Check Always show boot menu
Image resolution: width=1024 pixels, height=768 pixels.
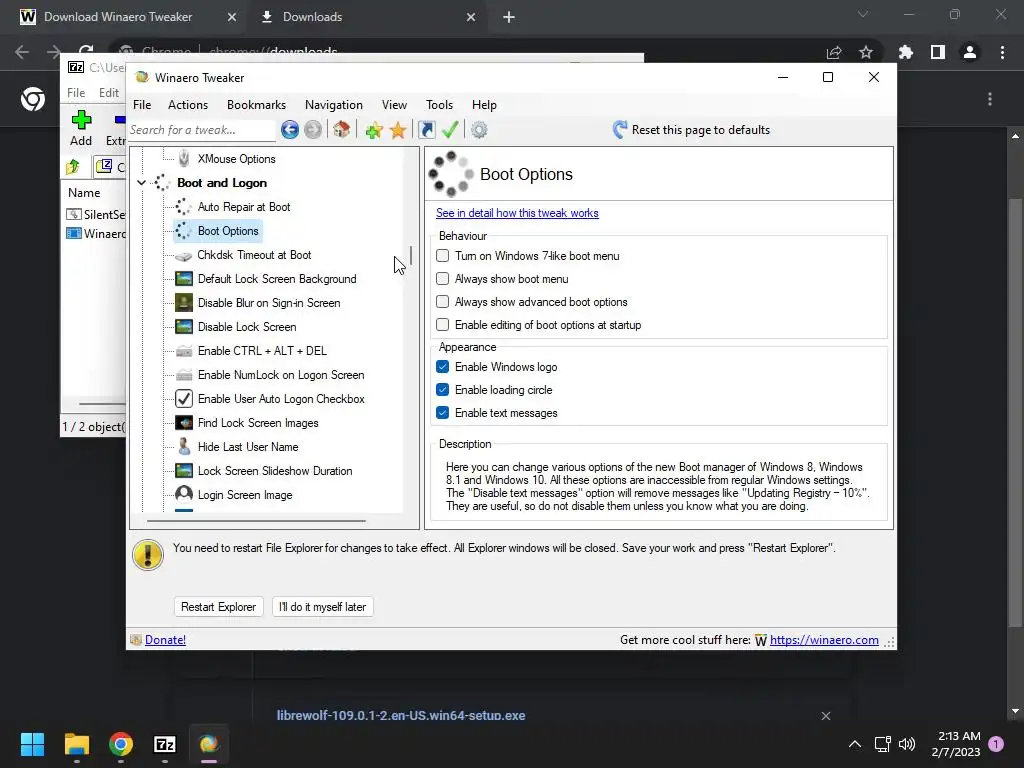[442, 279]
